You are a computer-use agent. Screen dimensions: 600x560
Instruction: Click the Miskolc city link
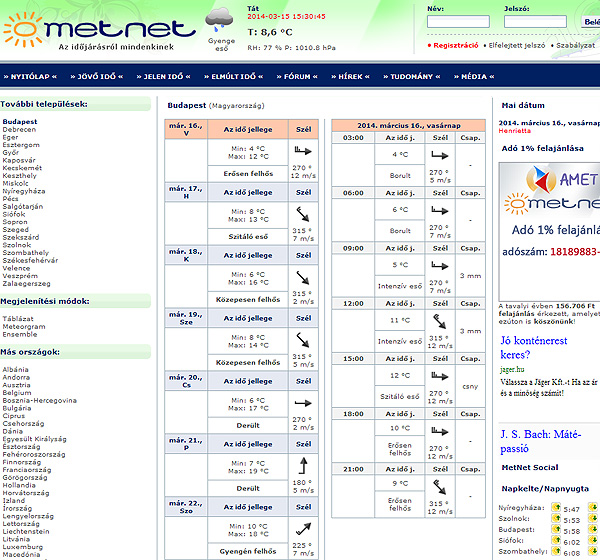pyautogui.click(x=15, y=183)
